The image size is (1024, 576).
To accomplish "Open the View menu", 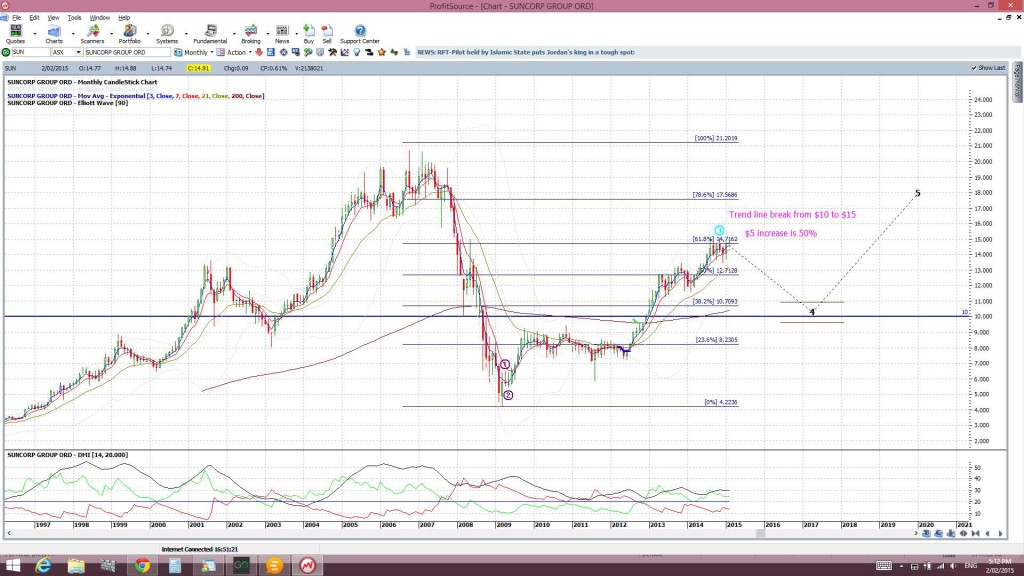I will pos(53,18).
